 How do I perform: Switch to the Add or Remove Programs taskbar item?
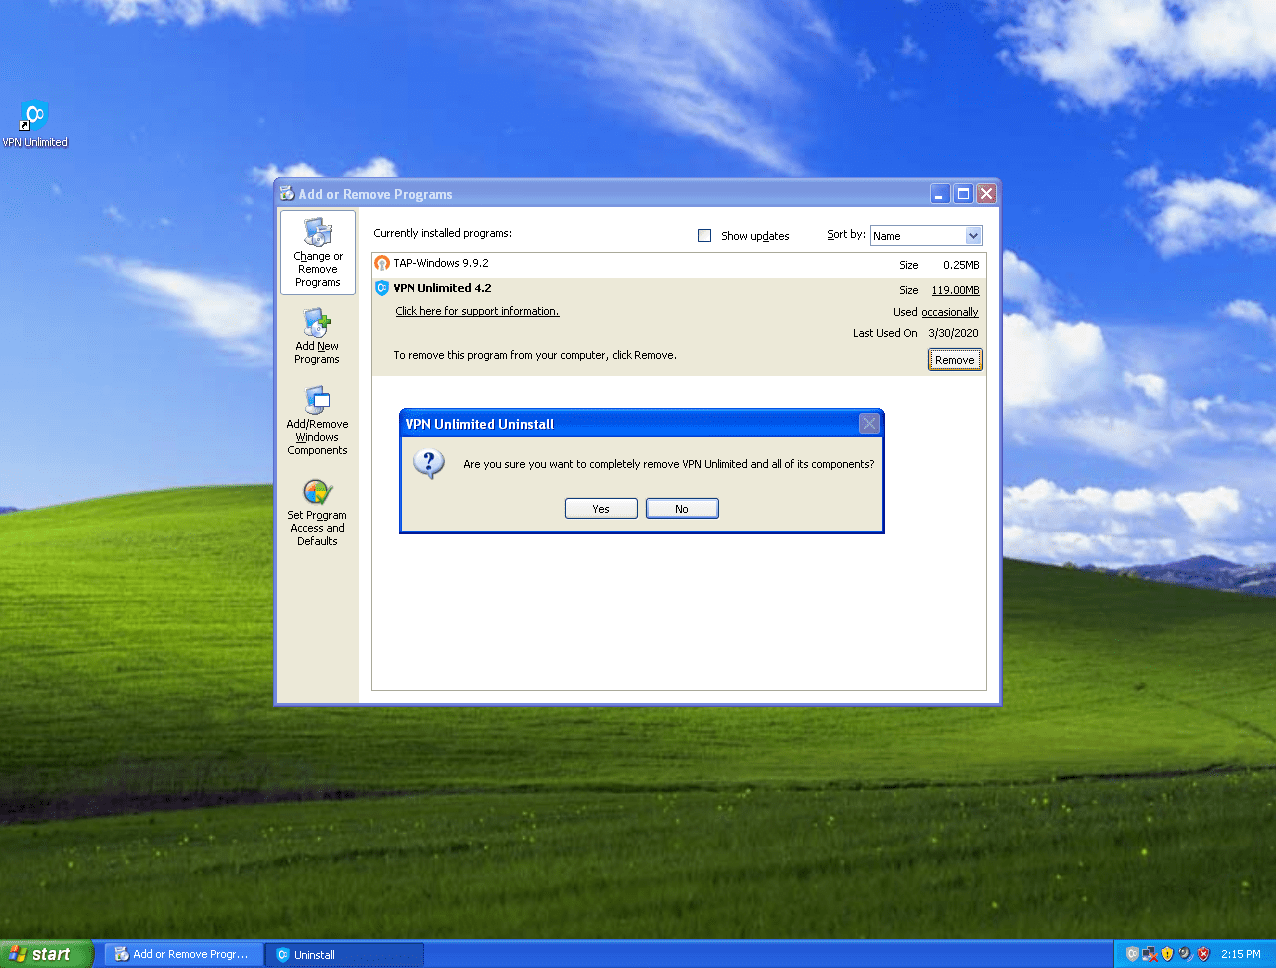point(182,953)
